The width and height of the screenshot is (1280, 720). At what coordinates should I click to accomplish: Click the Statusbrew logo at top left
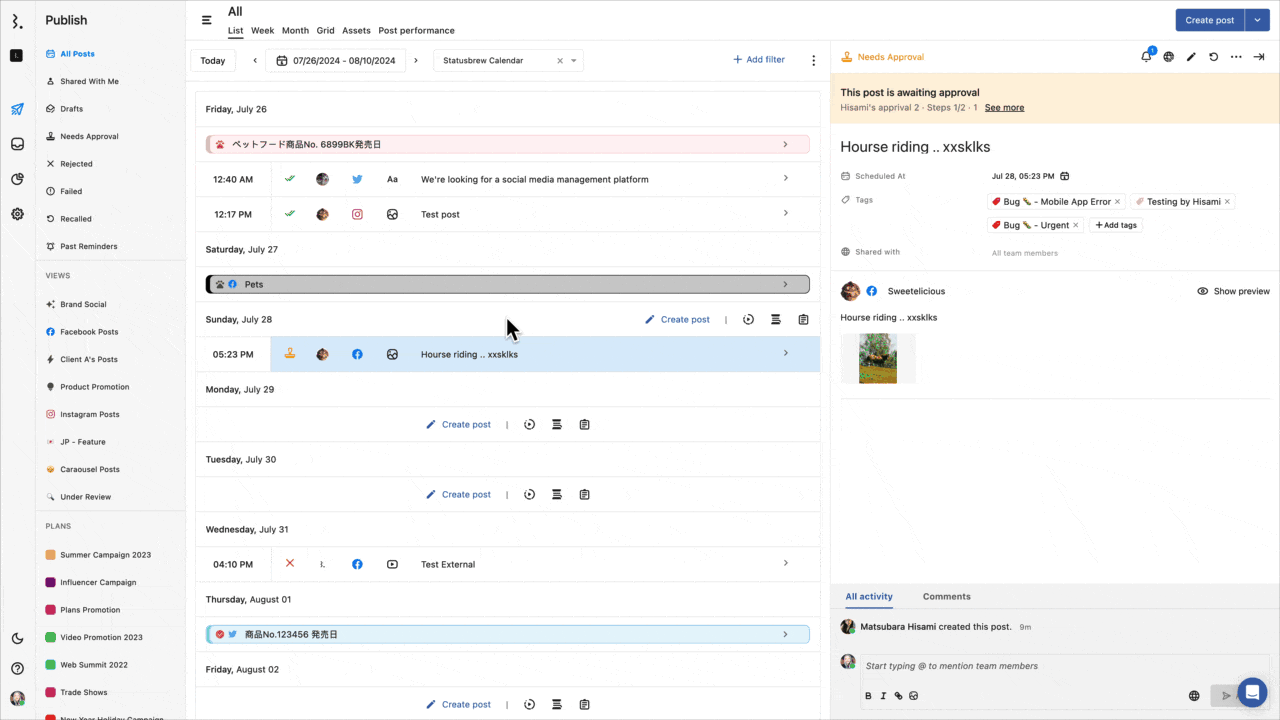(17, 21)
